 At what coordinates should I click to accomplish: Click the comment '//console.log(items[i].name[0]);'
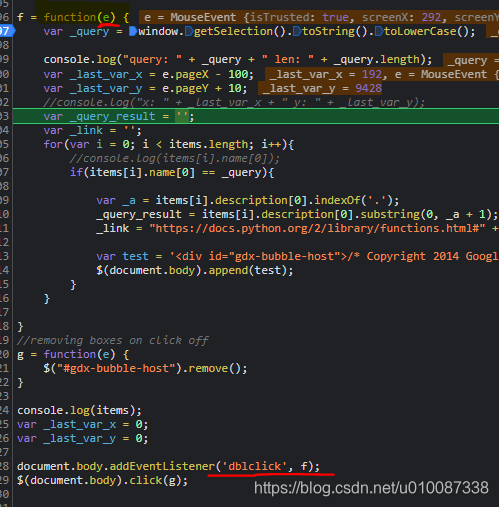pos(174,158)
